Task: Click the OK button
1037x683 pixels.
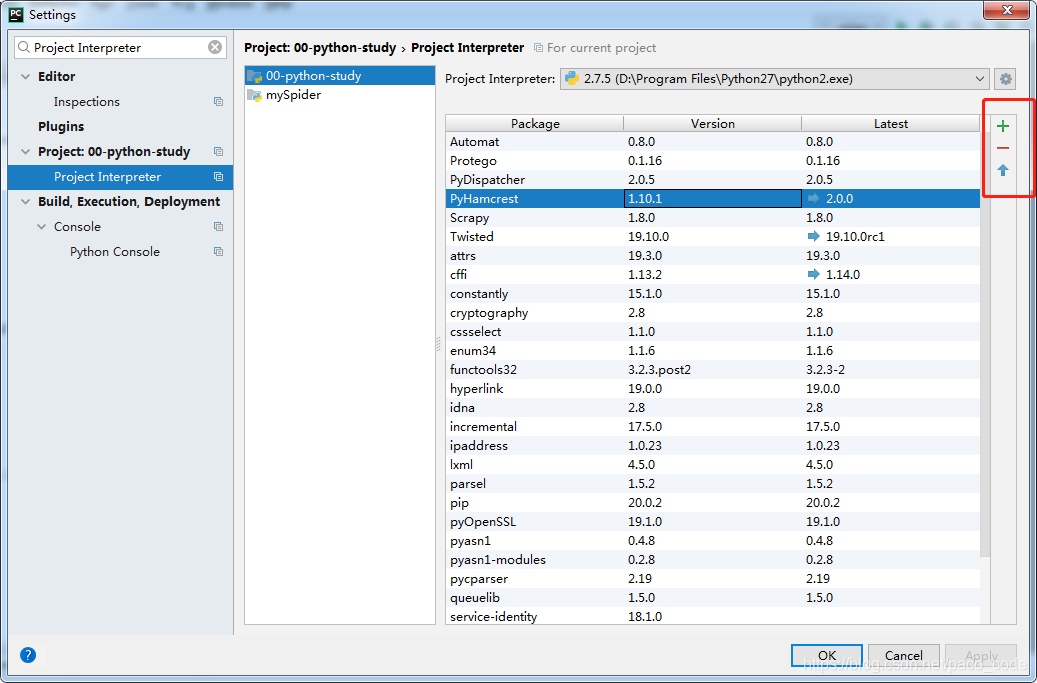Action: point(827,655)
